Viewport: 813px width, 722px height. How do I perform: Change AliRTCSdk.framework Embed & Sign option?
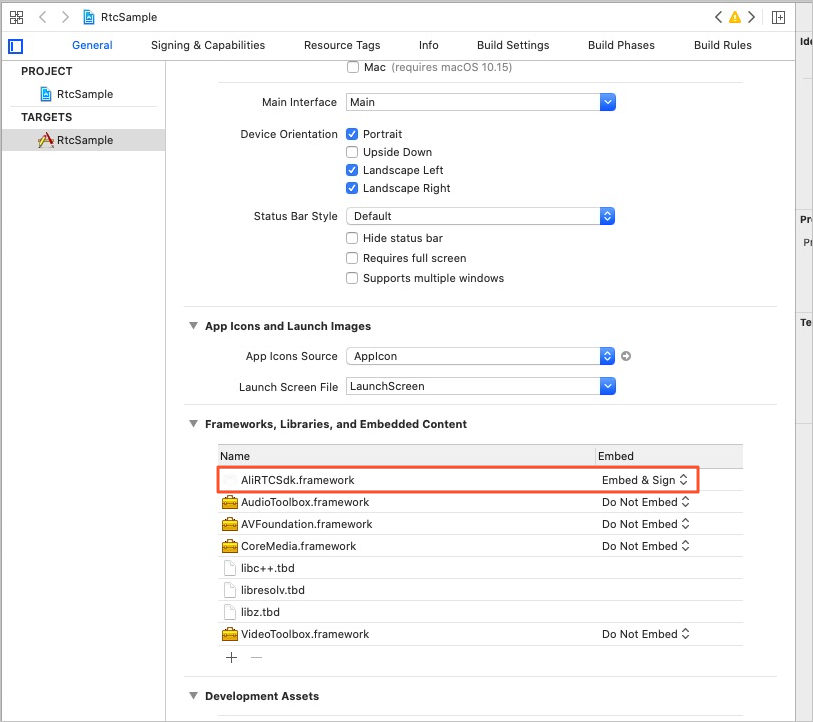644,480
